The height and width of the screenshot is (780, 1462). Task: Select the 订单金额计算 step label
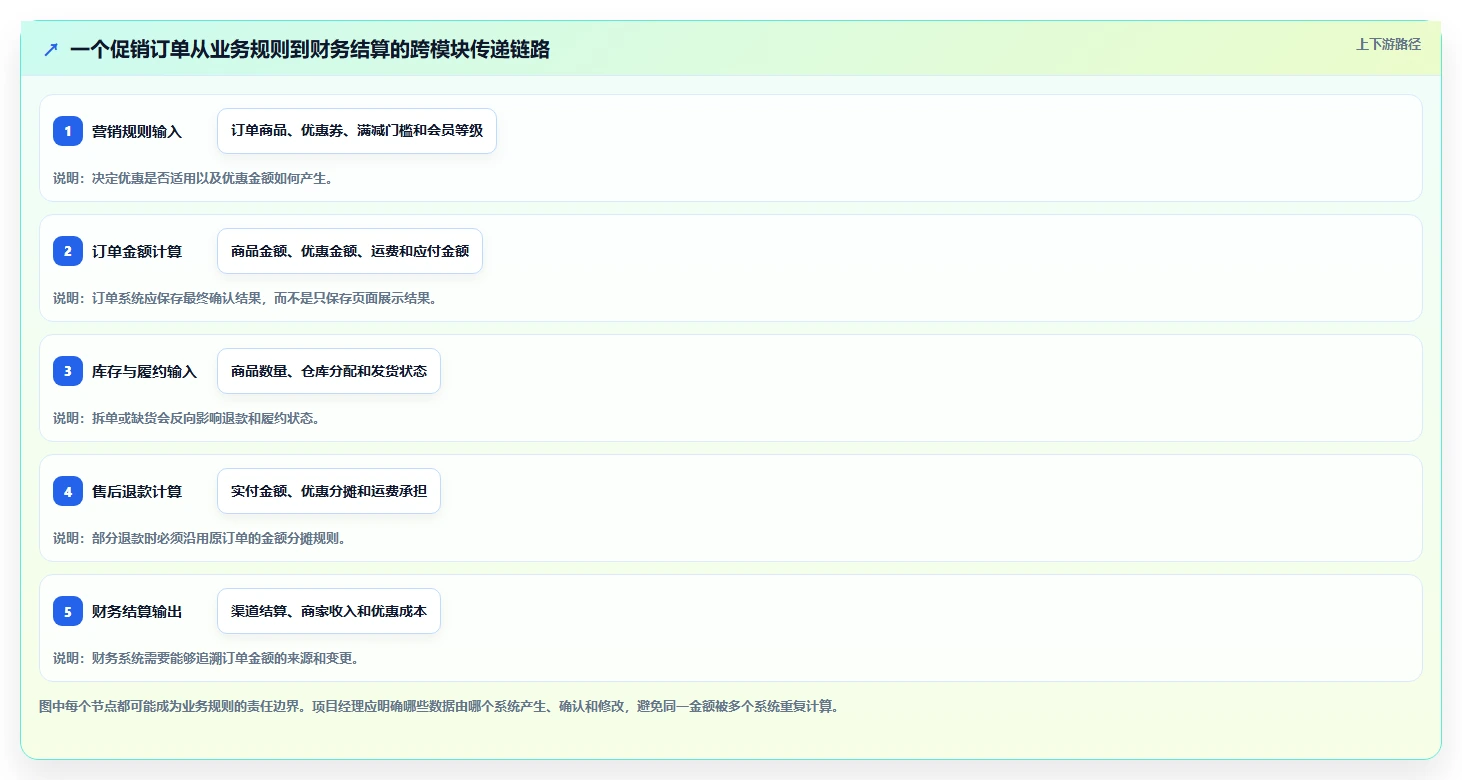coord(137,251)
